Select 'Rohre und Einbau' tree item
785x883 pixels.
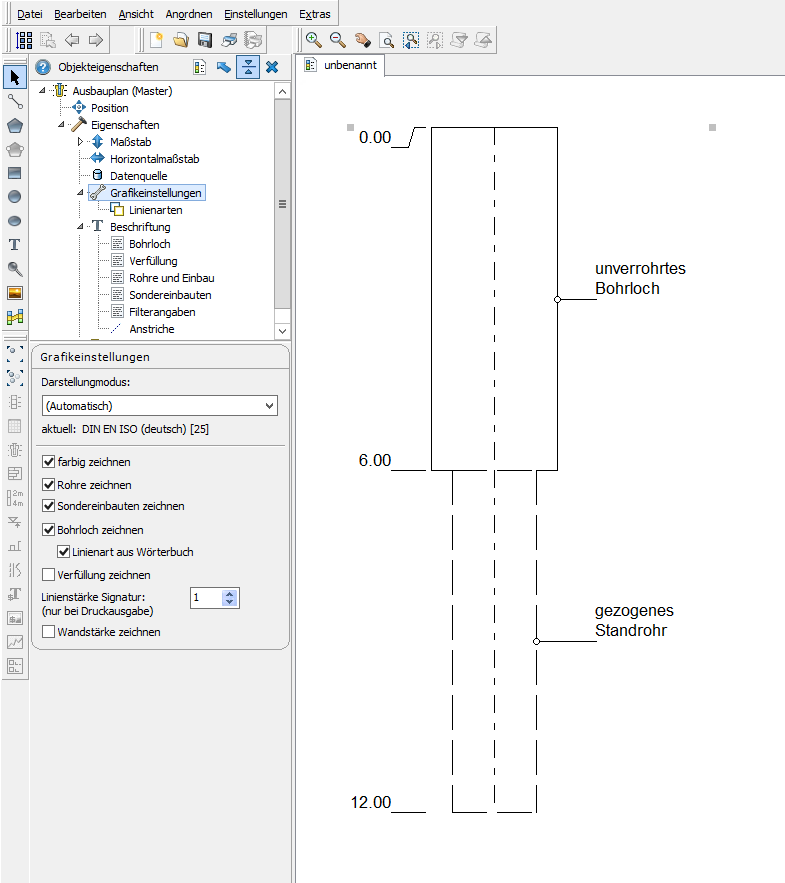tap(172, 278)
